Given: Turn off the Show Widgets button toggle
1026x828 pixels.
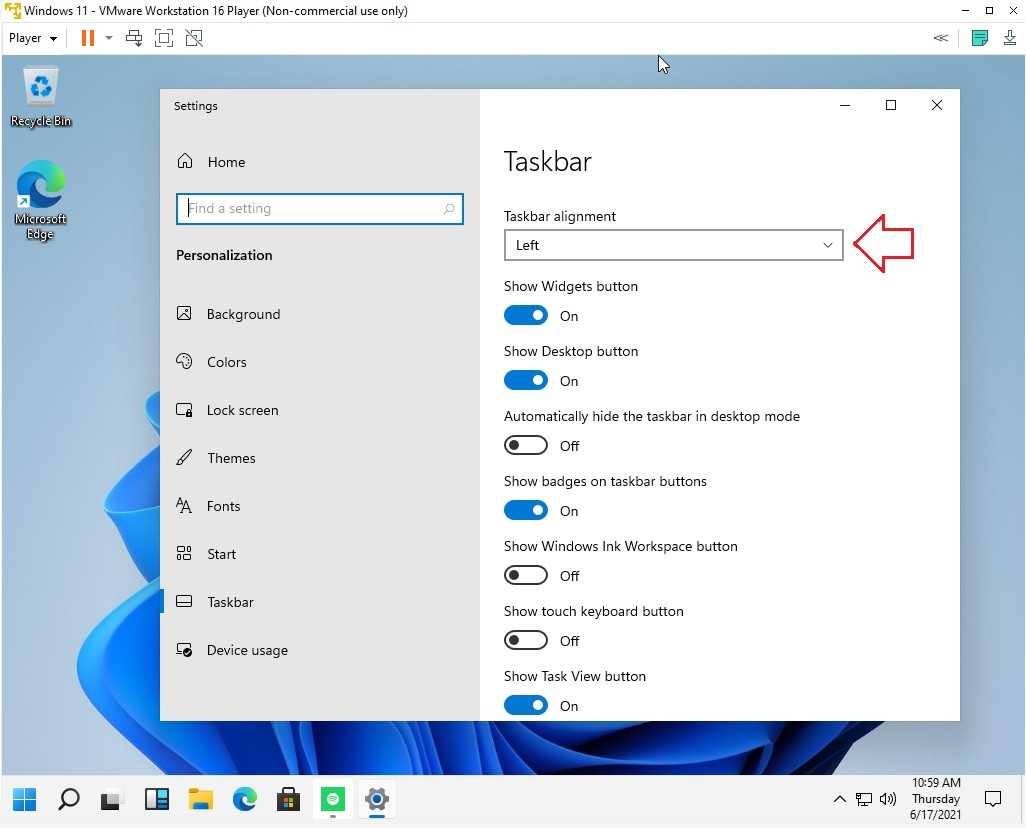Looking at the screenshot, I should tap(525, 315).
